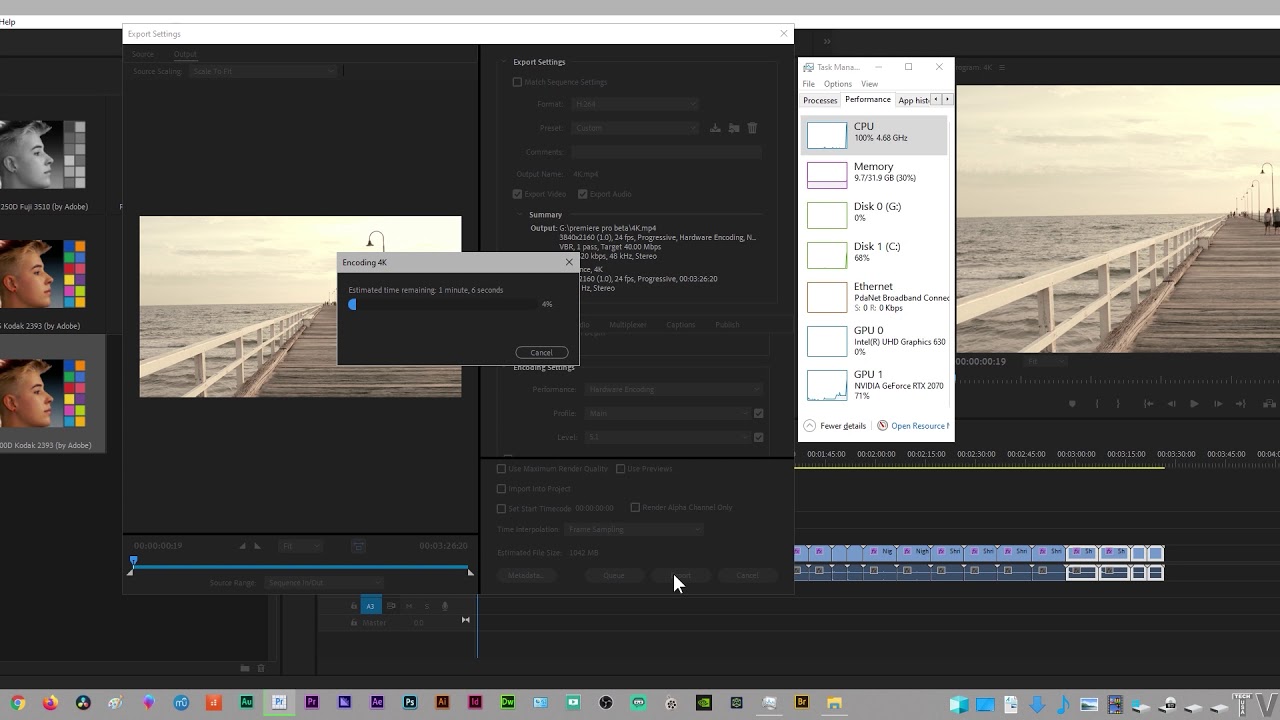The height and width of the screenshot is (720, 1280).
Task: Click the A3 track target button
Action: pyautogui.click(x=370, y=606)
